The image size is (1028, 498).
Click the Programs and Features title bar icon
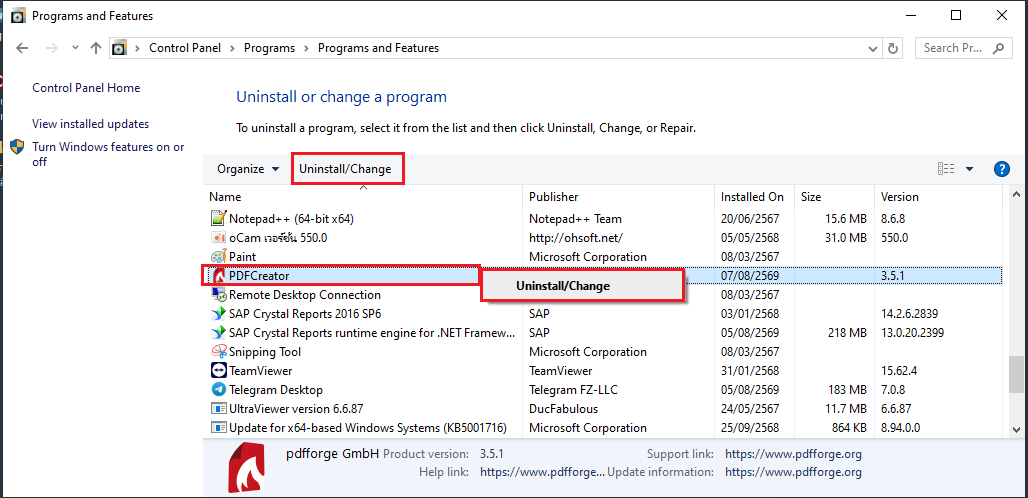coord(19,16)
